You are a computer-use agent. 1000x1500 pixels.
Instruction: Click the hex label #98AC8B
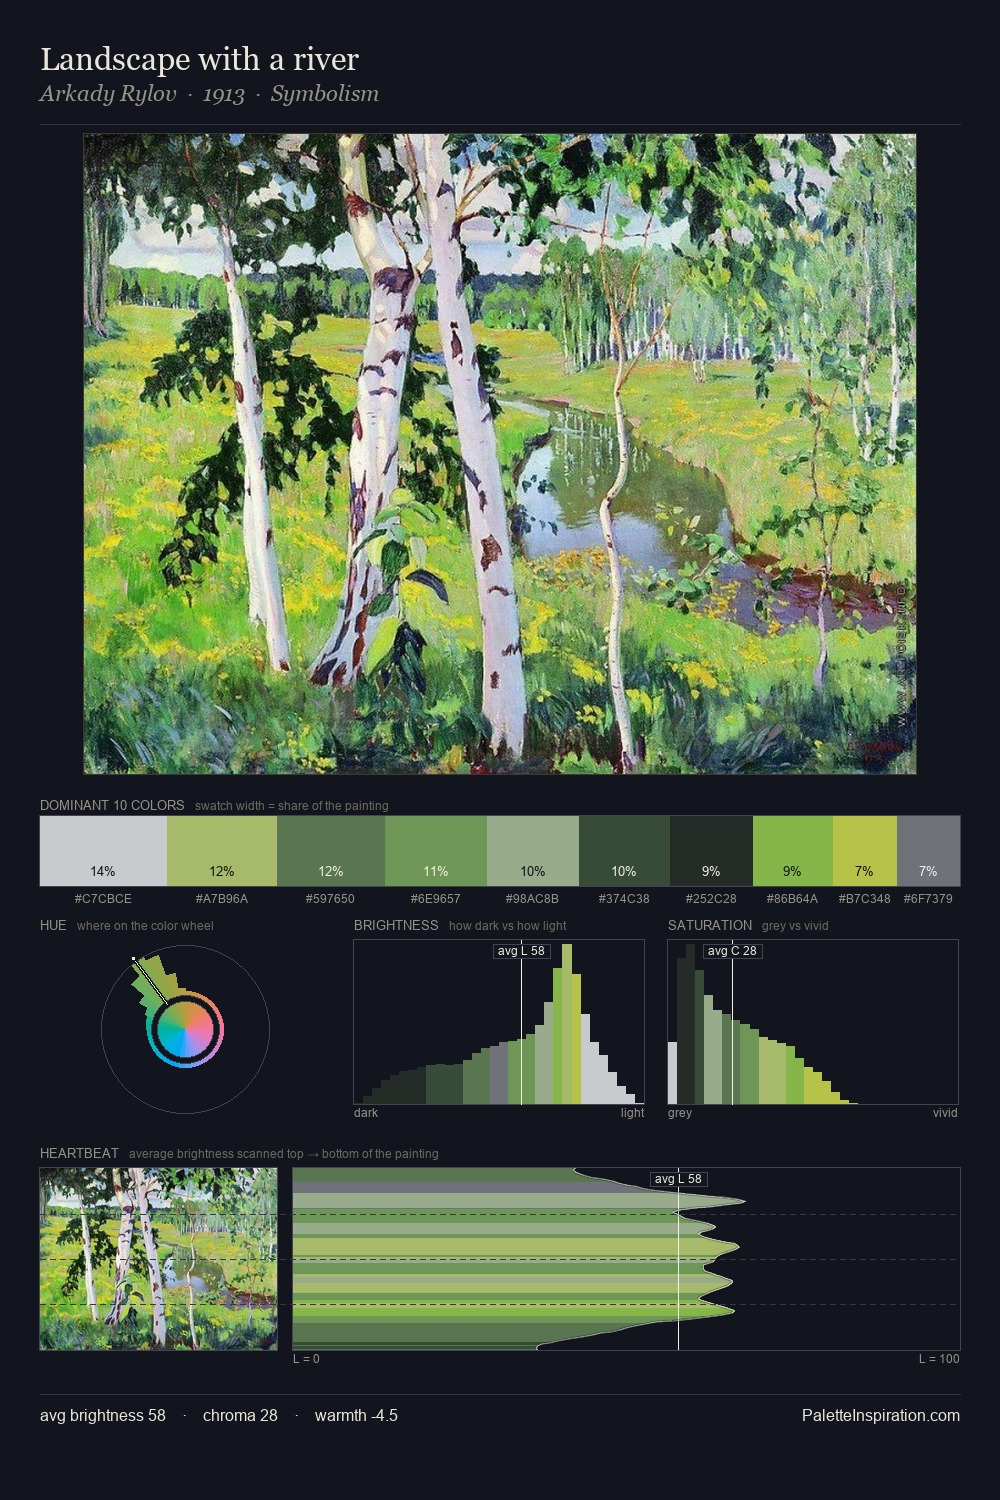533,898
